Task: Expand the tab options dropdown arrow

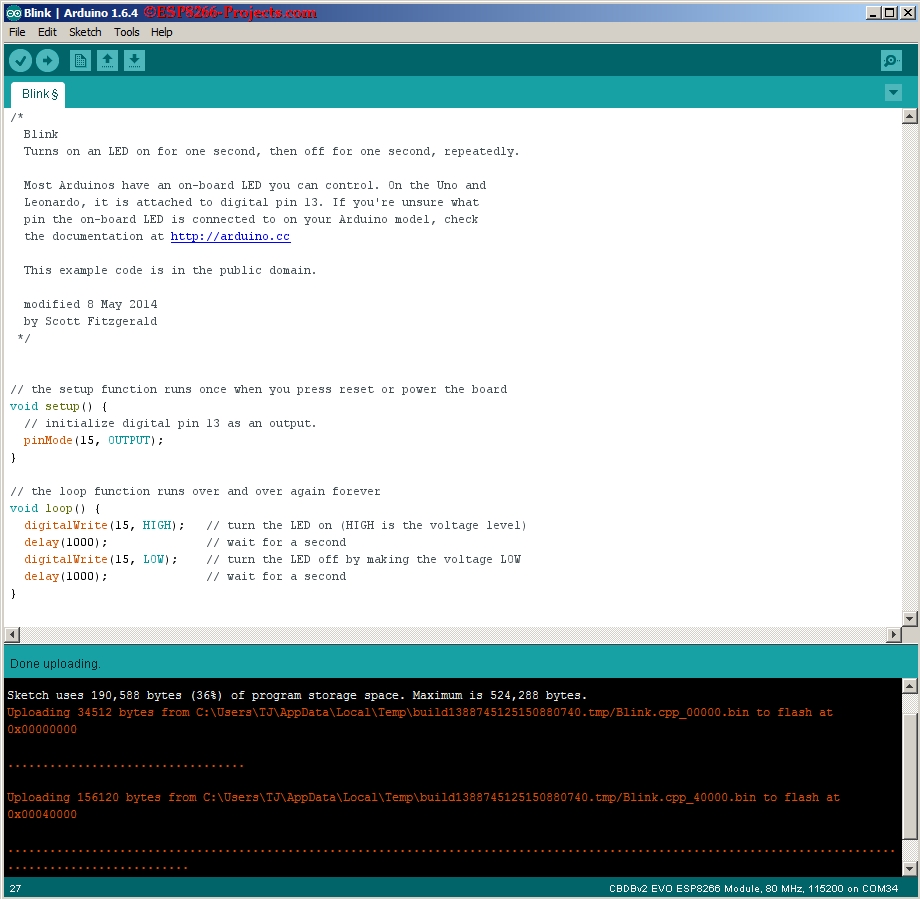Action: point(894,93)
